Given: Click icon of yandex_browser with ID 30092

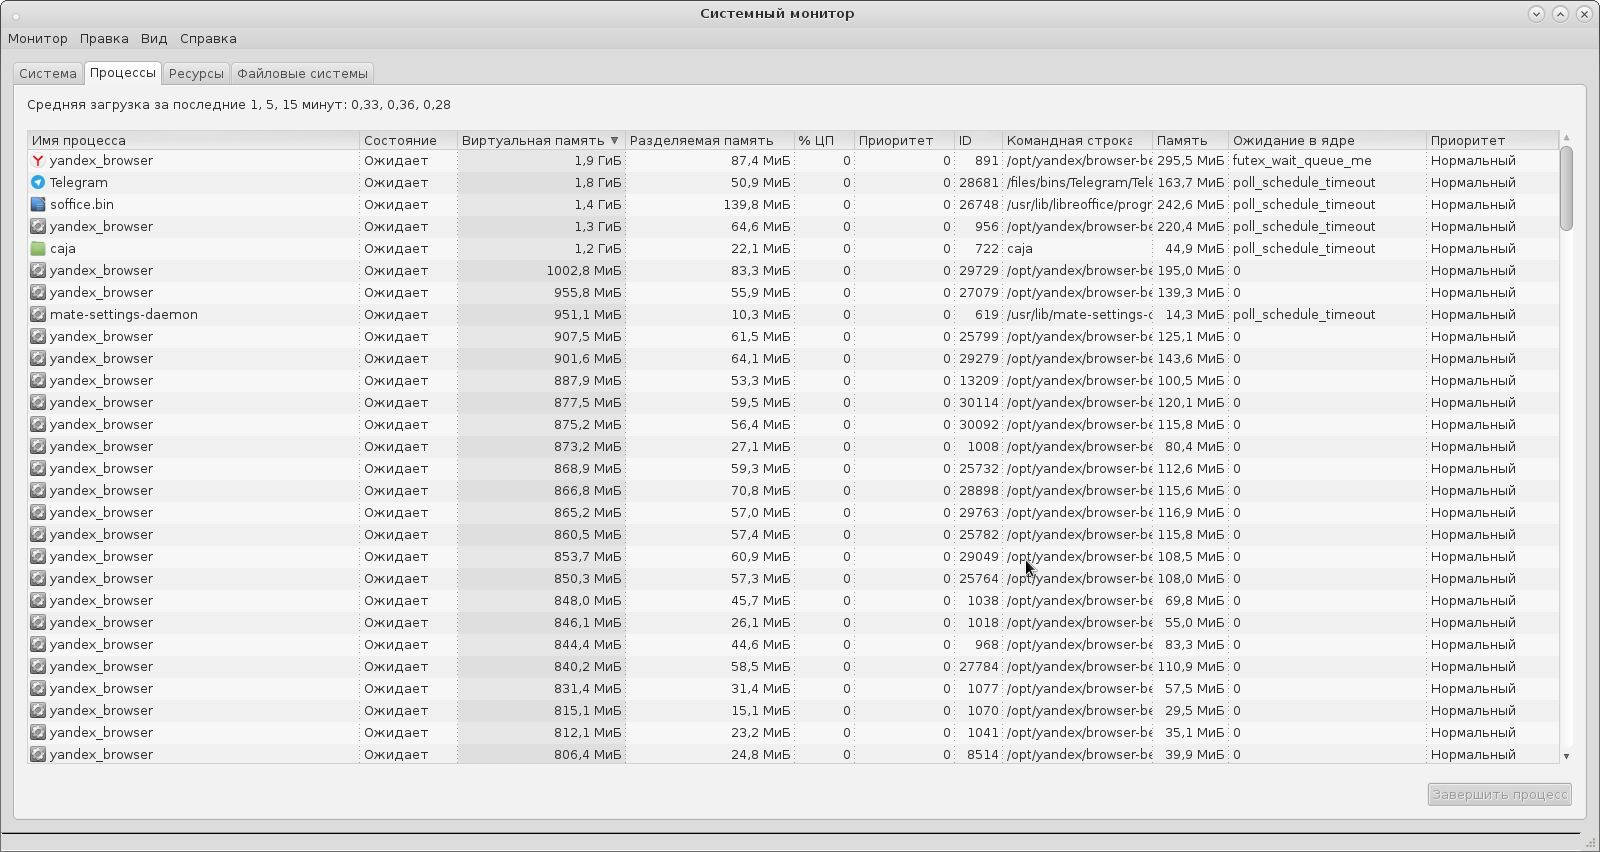Looking at the screenshot, I should click(38, 425).
